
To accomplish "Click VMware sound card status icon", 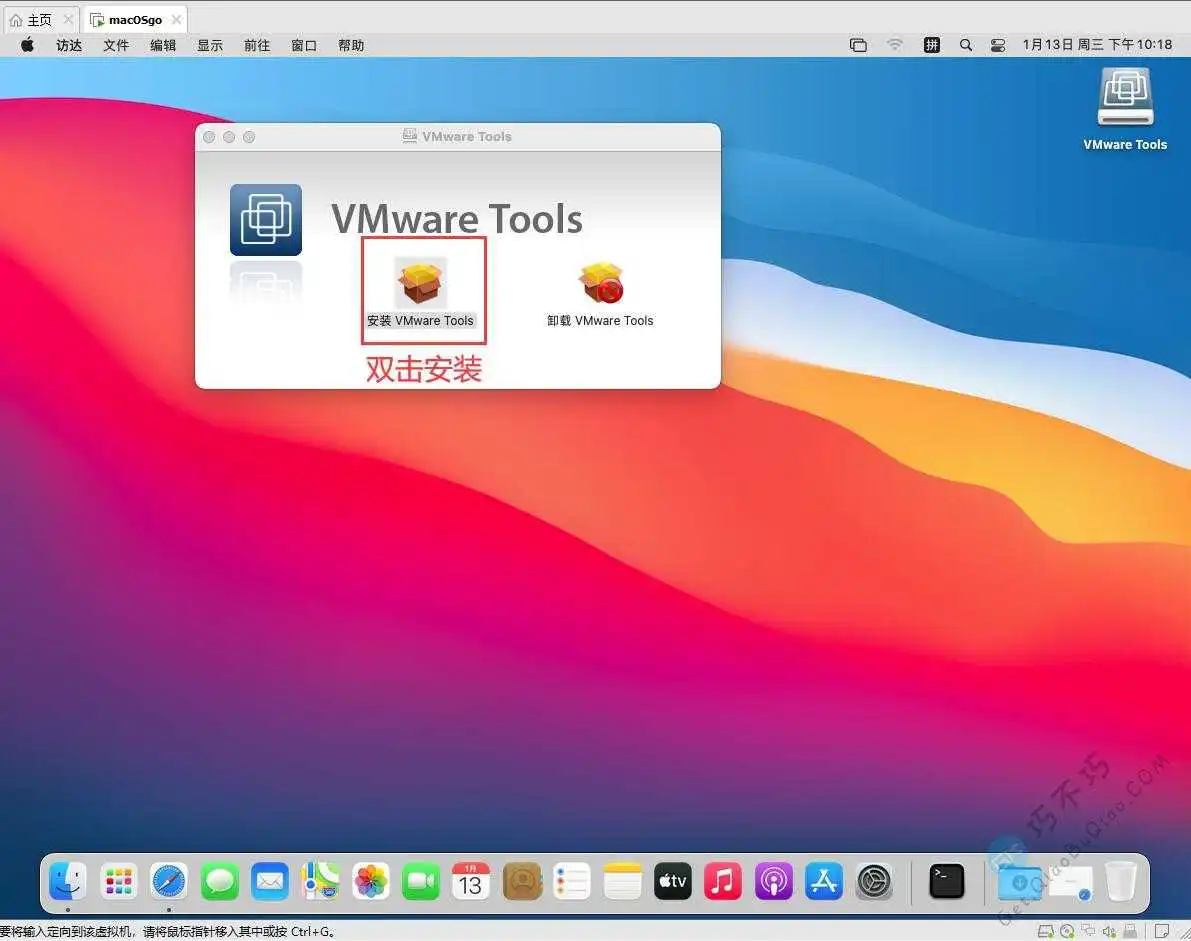I will click(x=1110, y=931).
